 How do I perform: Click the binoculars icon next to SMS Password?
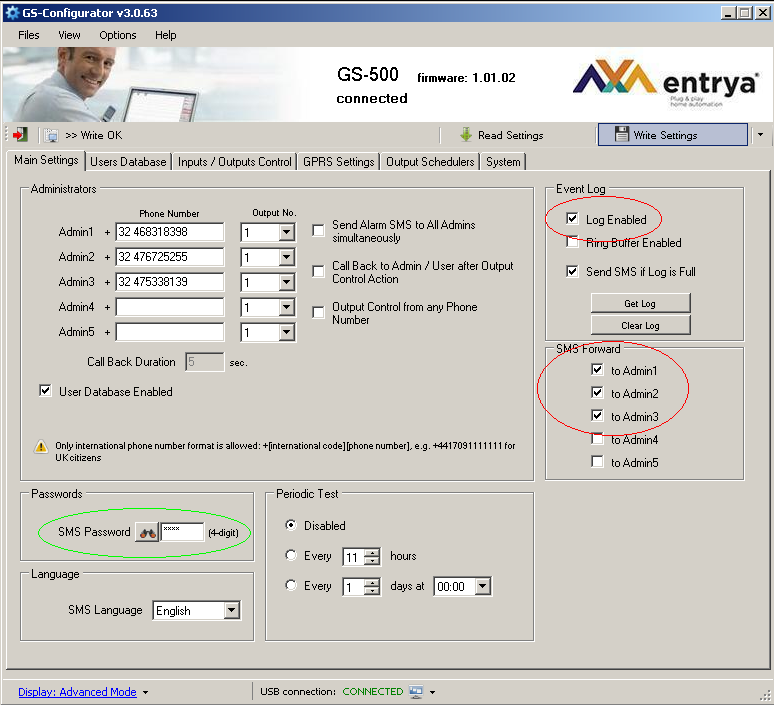coord(147,532)
